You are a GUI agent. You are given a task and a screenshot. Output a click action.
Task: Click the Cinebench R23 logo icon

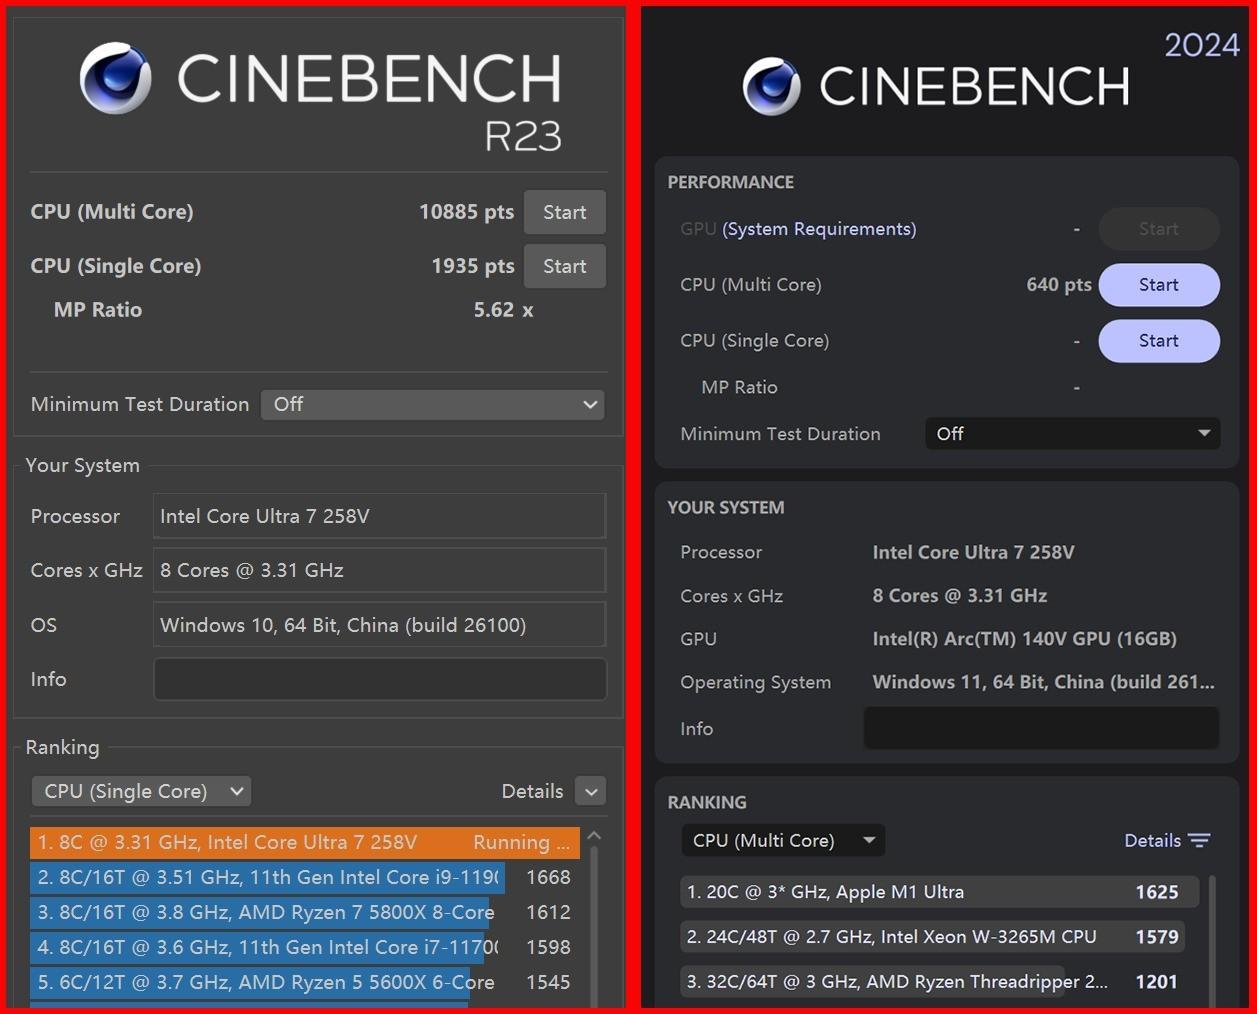(x=116, y=78)
